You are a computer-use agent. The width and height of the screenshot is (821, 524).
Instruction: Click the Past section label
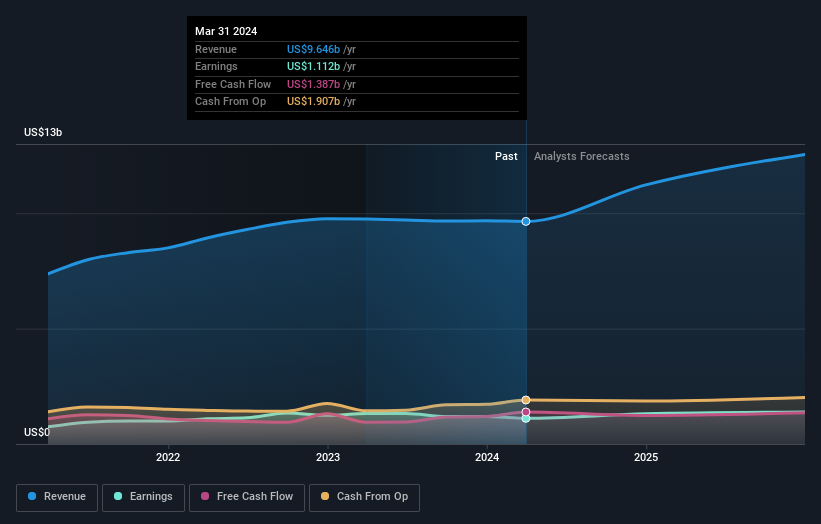(506, 157)
